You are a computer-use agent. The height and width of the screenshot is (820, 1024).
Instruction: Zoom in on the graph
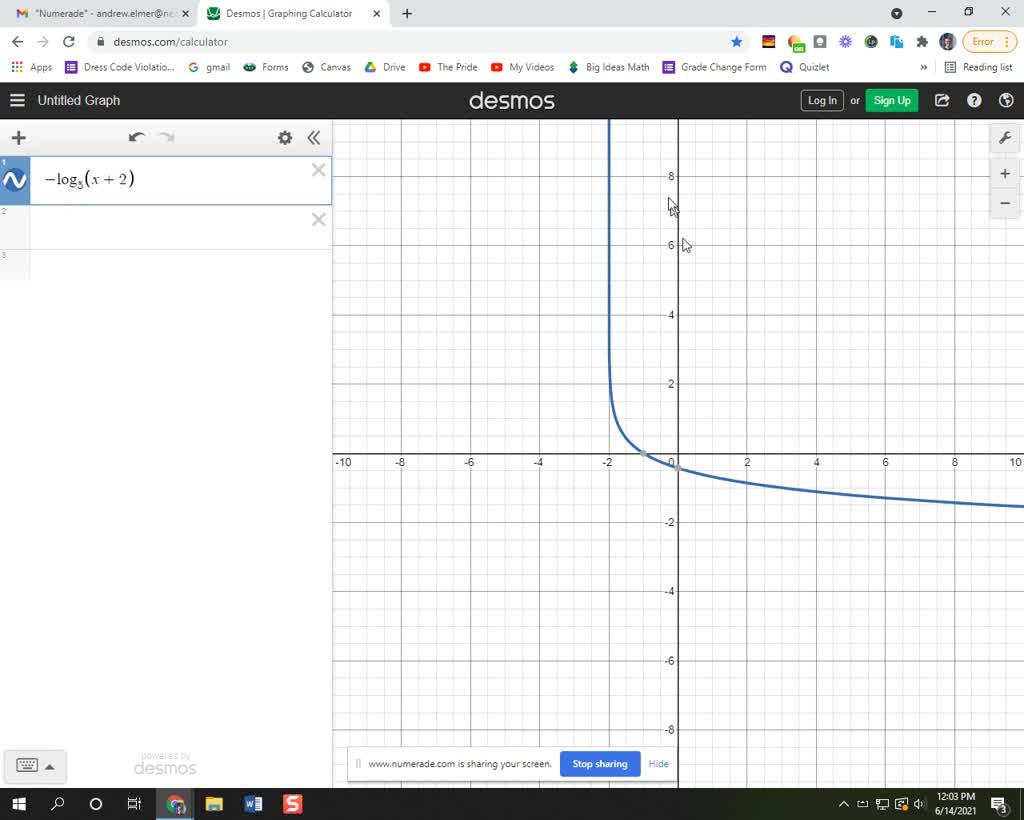coord(1004,173)
